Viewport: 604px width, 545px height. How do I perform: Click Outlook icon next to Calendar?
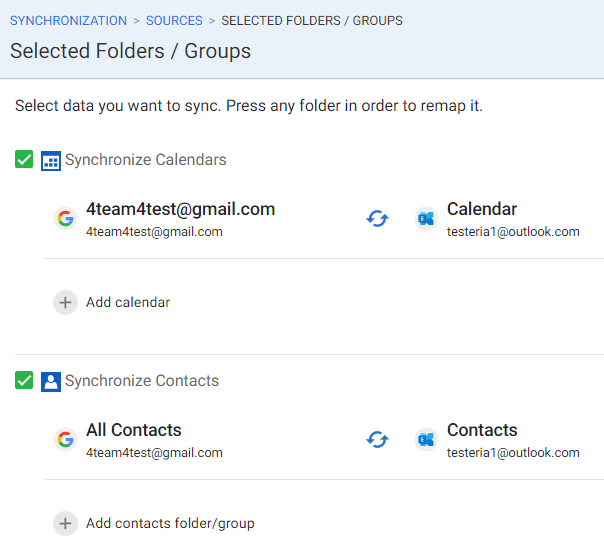[427, 219]
